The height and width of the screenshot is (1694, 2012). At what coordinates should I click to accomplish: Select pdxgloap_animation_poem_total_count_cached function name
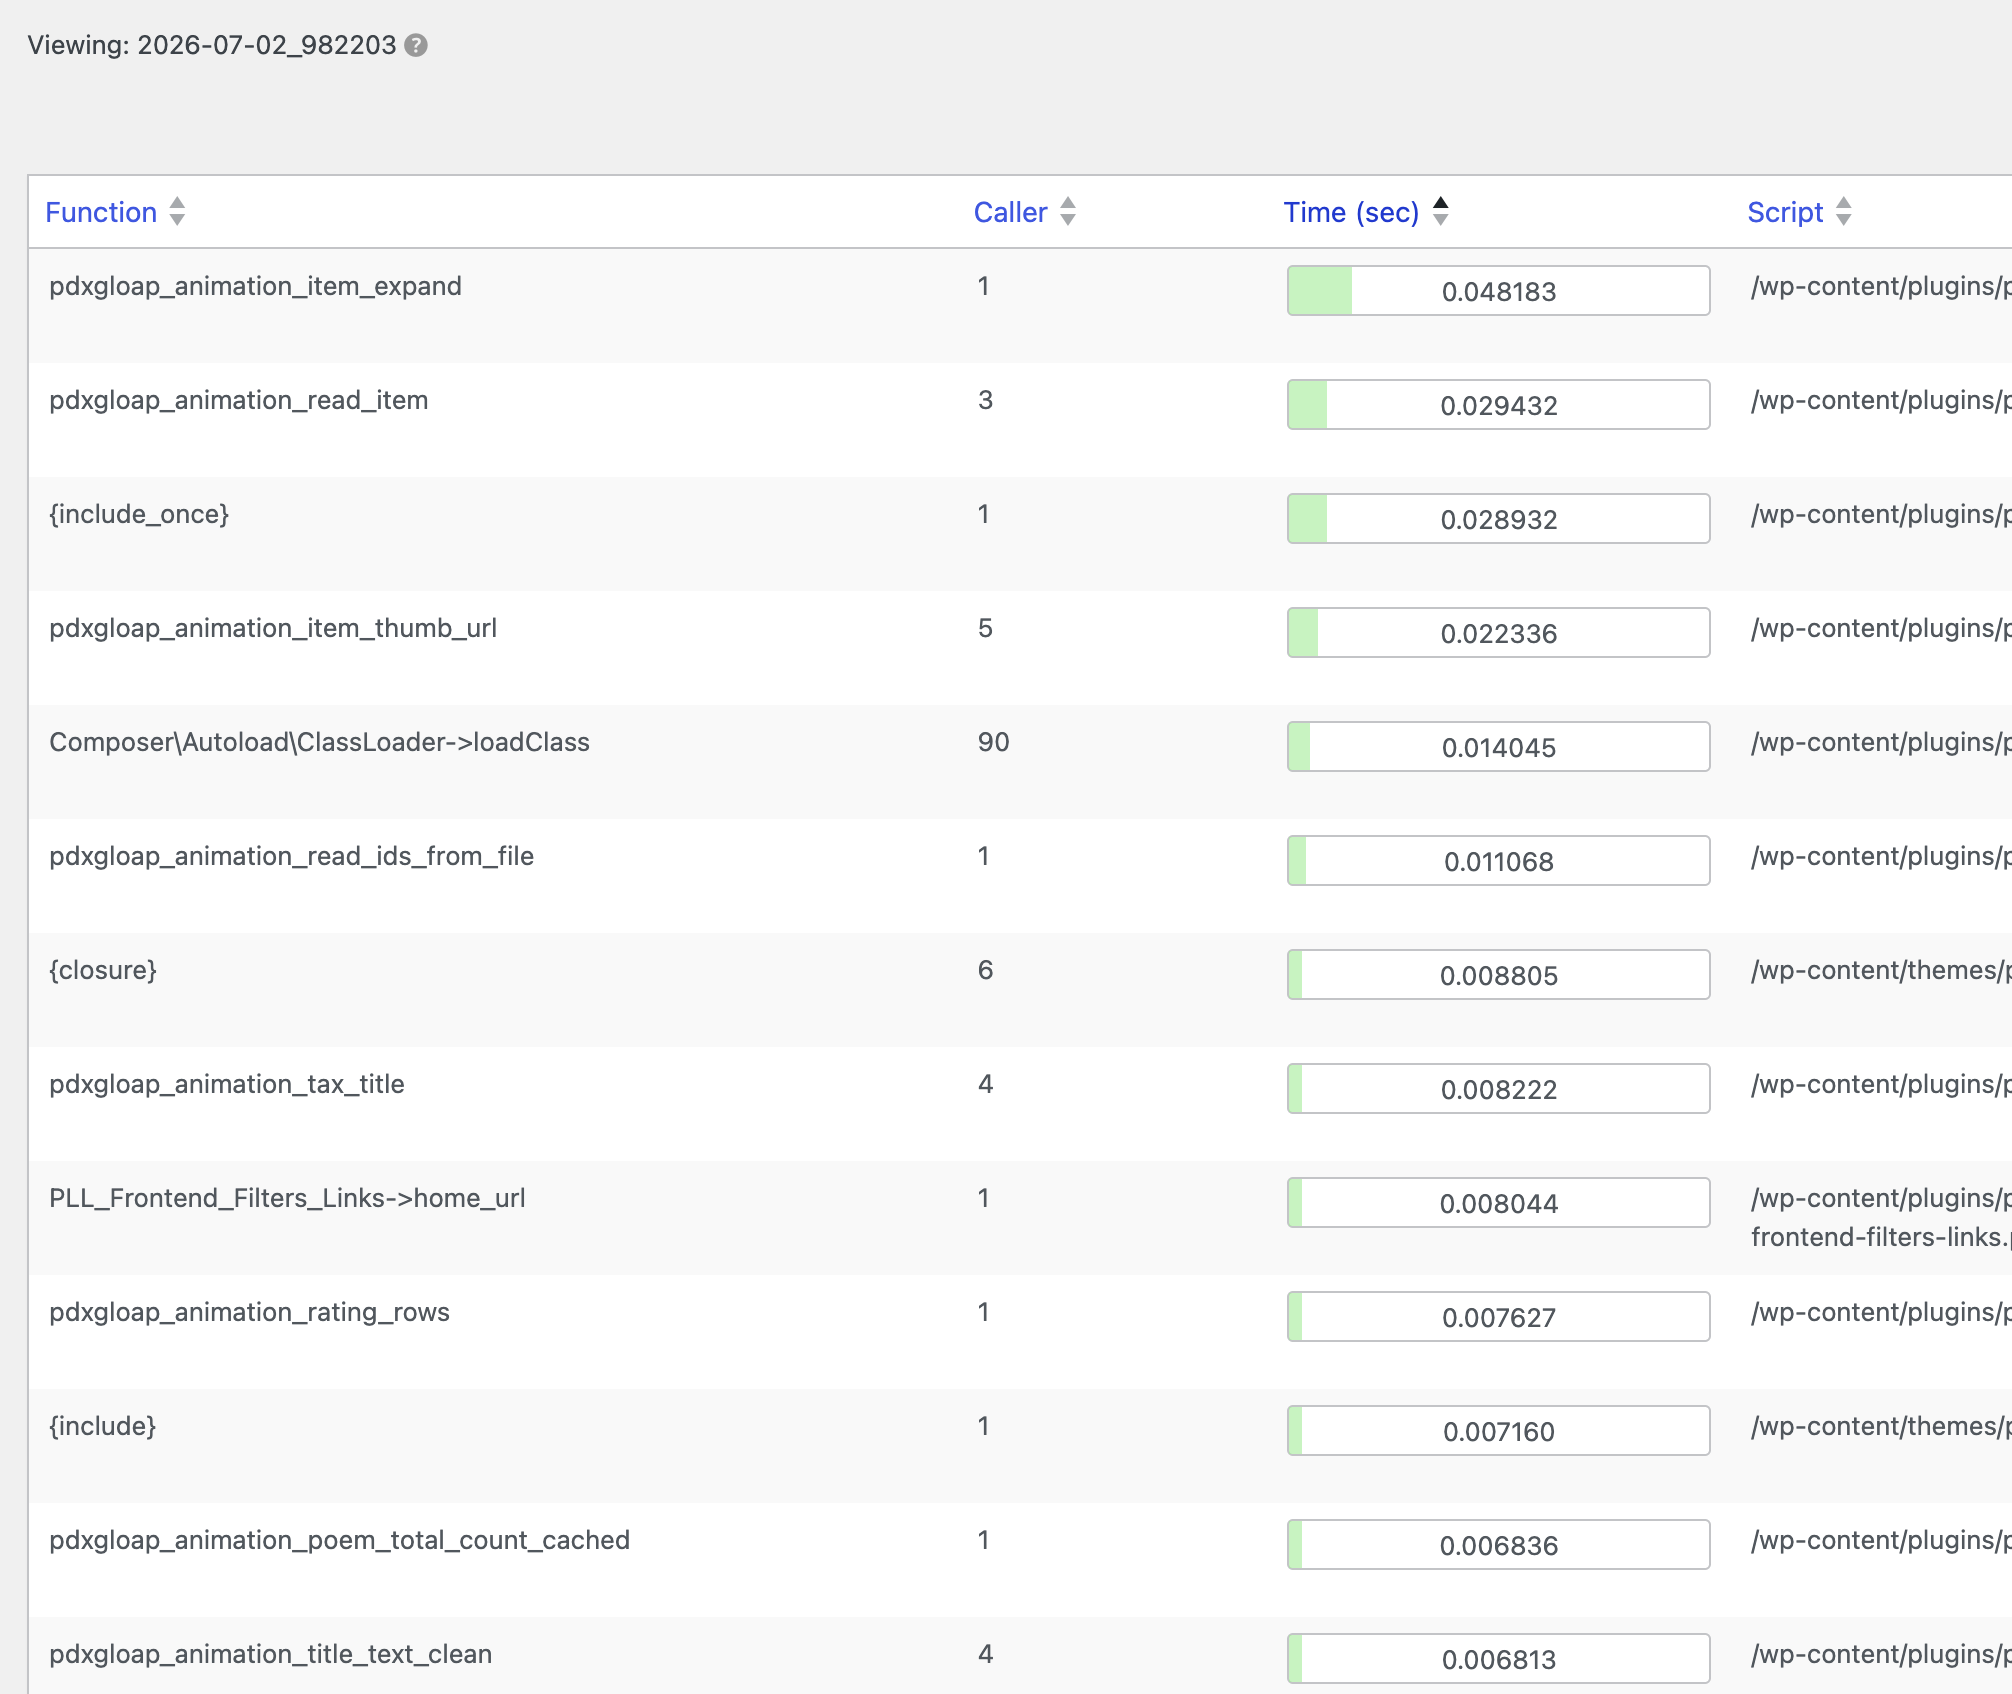pyautogui.click(x=339, y=1540)
